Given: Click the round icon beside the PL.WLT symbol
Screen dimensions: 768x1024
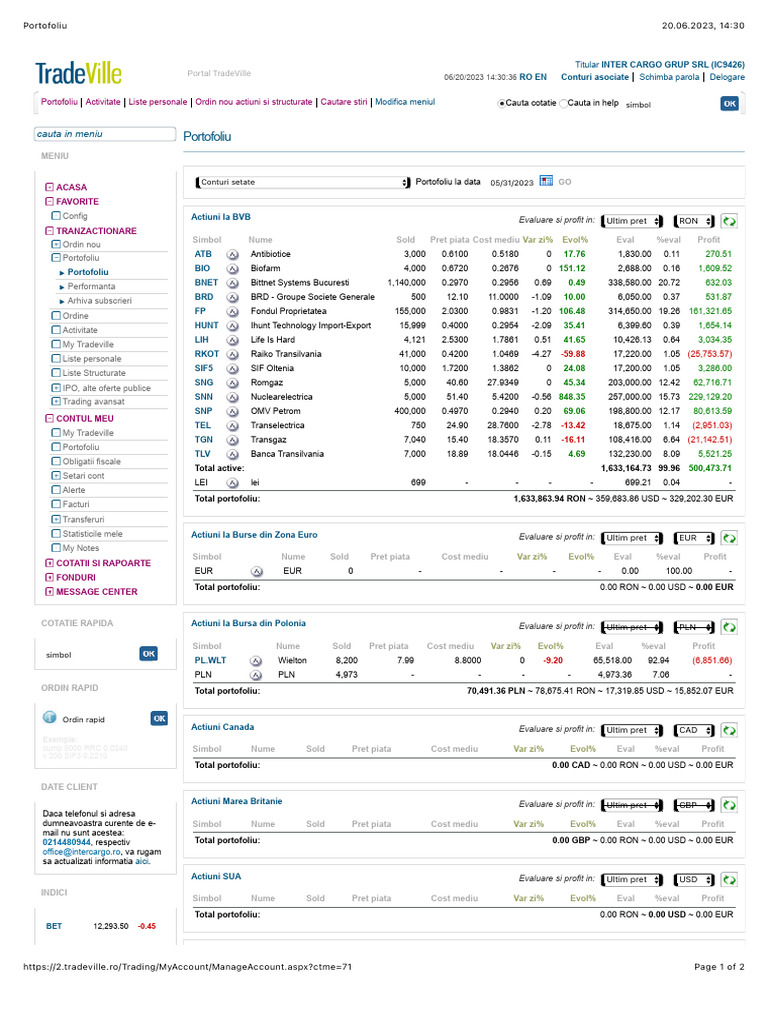Looking at the screenshot, I should point(256,661).
